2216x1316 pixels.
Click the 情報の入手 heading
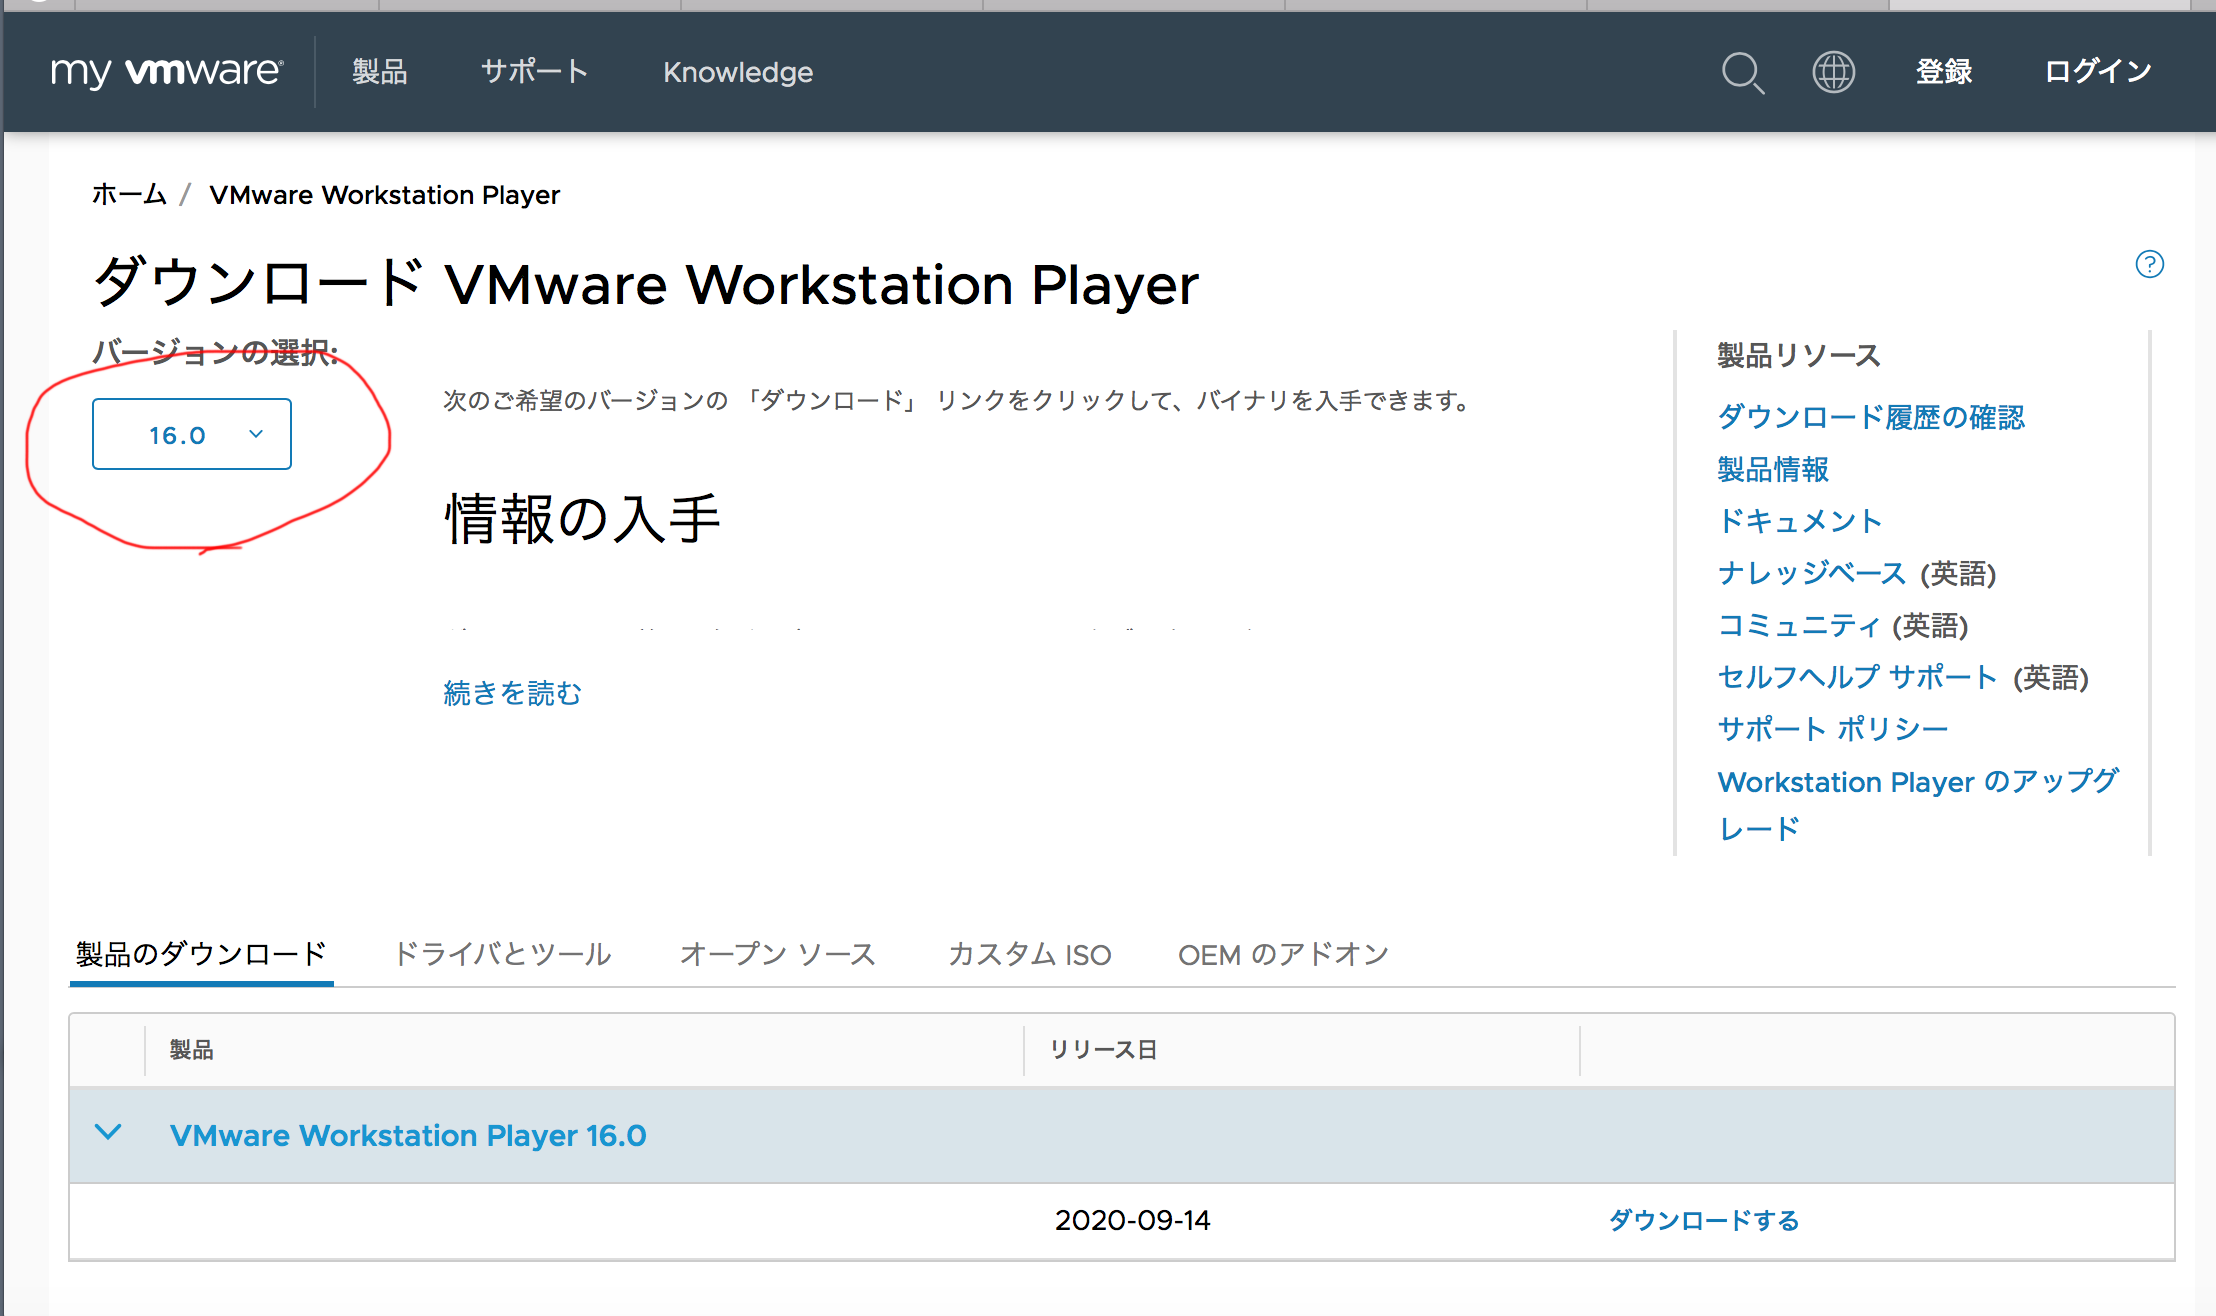click(582, 519)
